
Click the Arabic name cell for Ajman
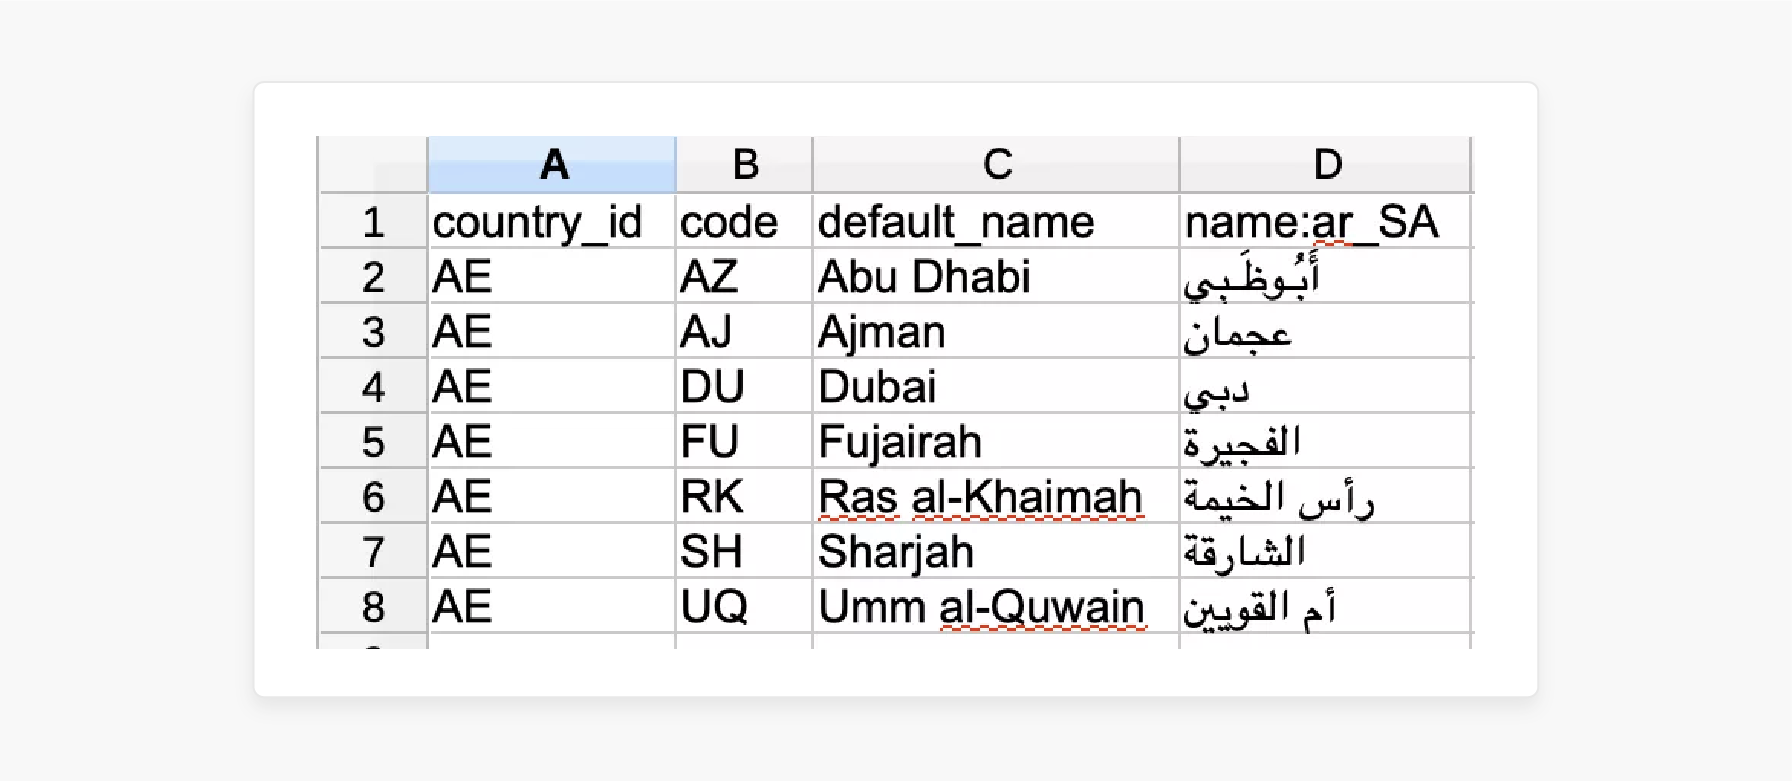(1325, 331)
